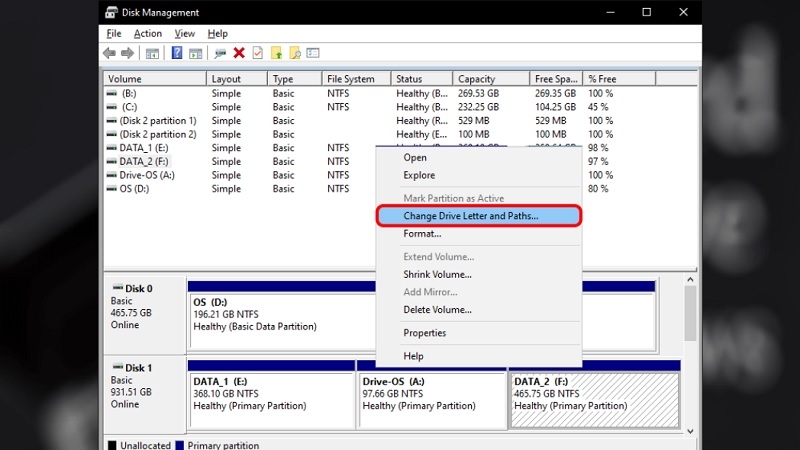Open the Action menu

147,34
